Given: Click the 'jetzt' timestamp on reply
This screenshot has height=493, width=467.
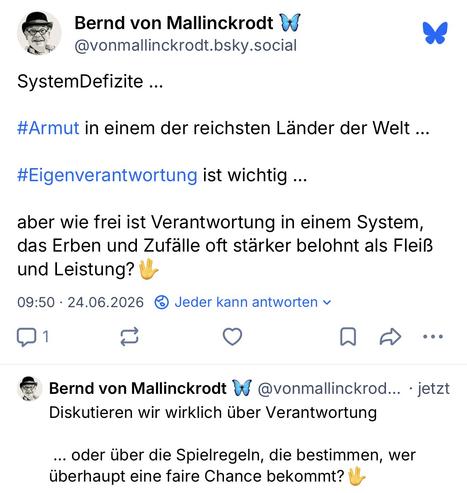Looking at the screenshot, I should tap(433, 389).
